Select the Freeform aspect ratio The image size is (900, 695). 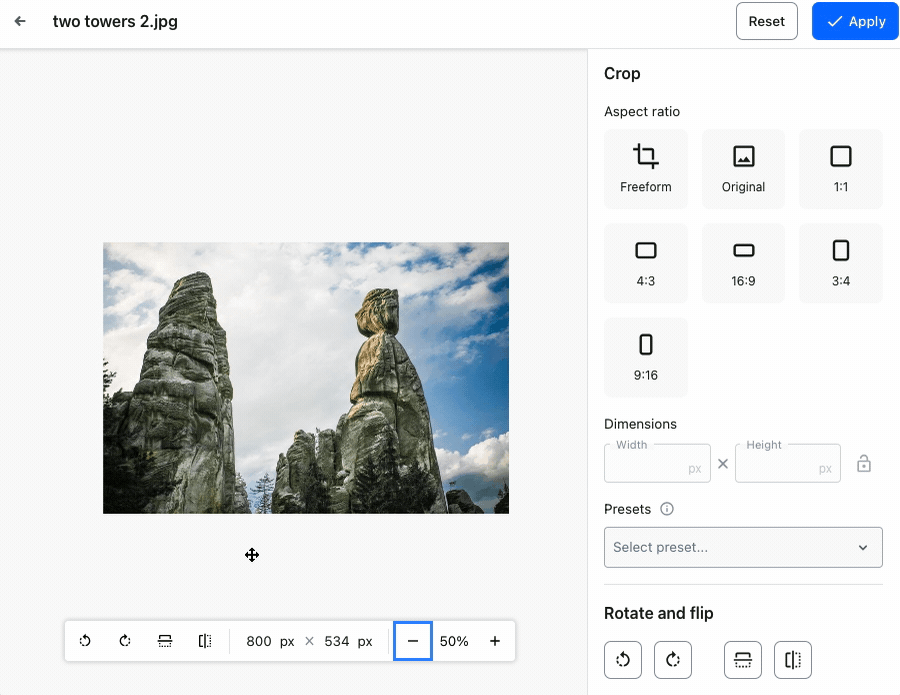pyautogui.click(x=646, y=169)
